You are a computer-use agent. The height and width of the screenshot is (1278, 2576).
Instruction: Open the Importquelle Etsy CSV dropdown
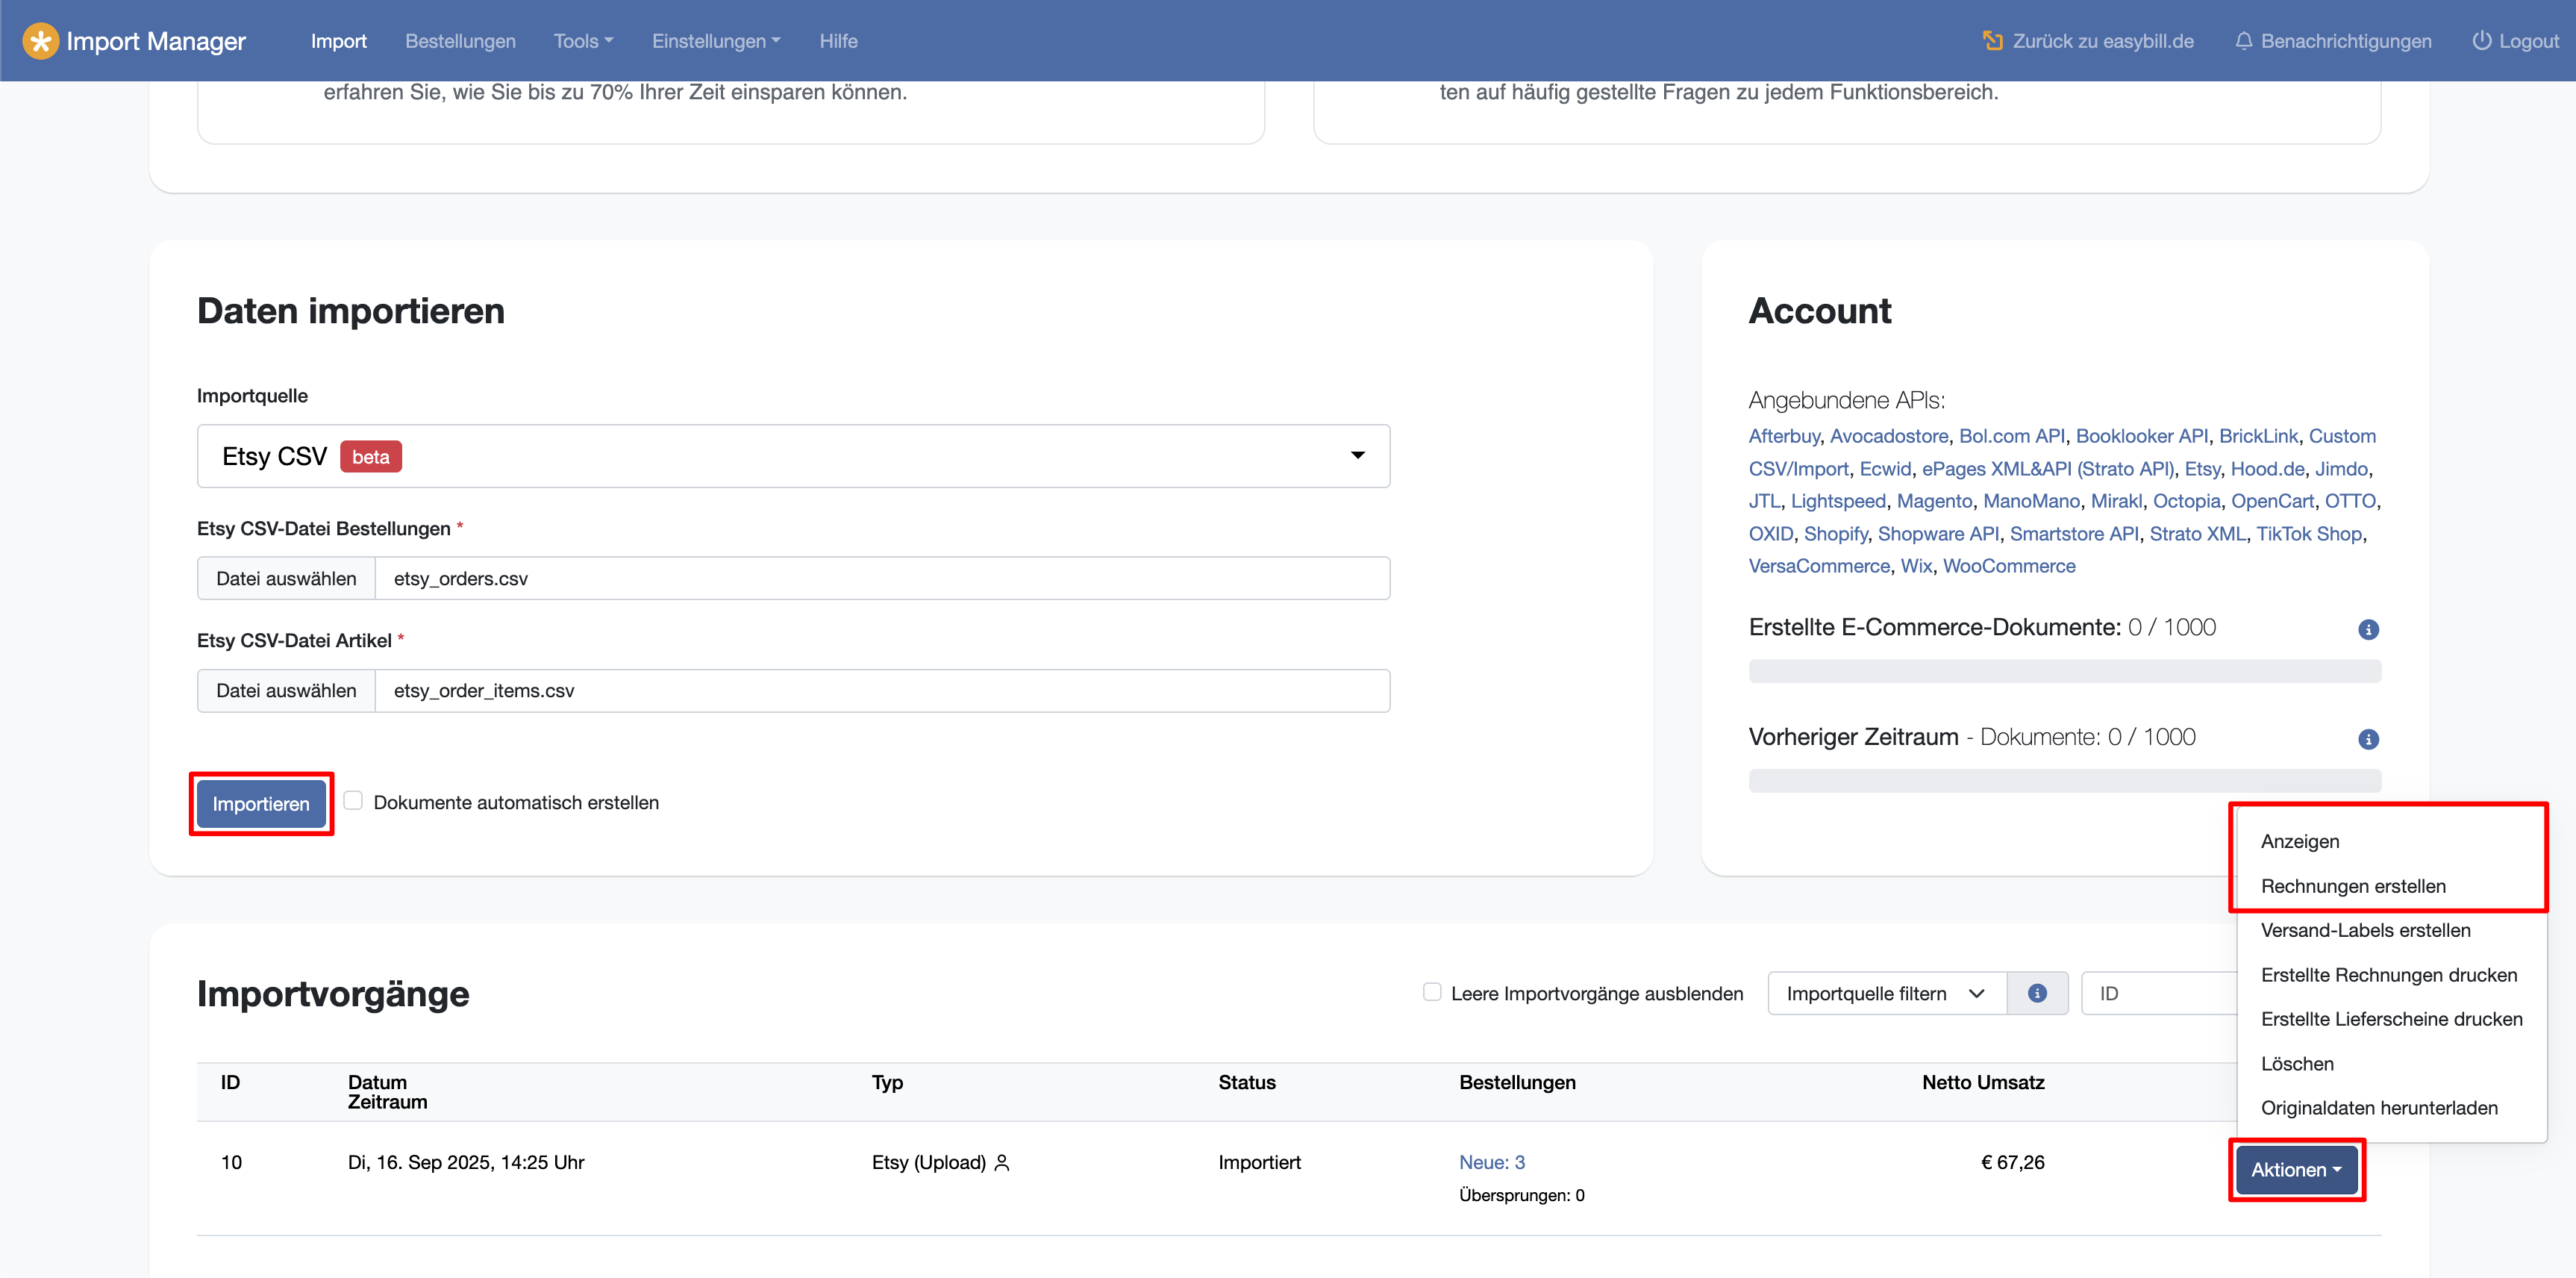(792, 456)
